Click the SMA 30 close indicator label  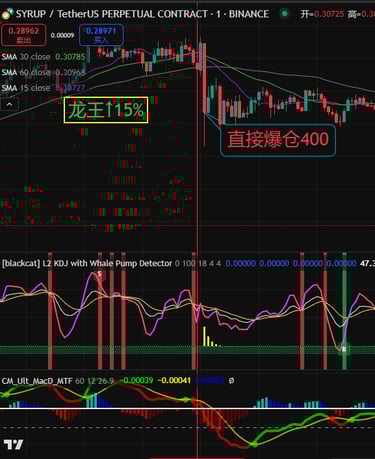[x=26, y=57]
